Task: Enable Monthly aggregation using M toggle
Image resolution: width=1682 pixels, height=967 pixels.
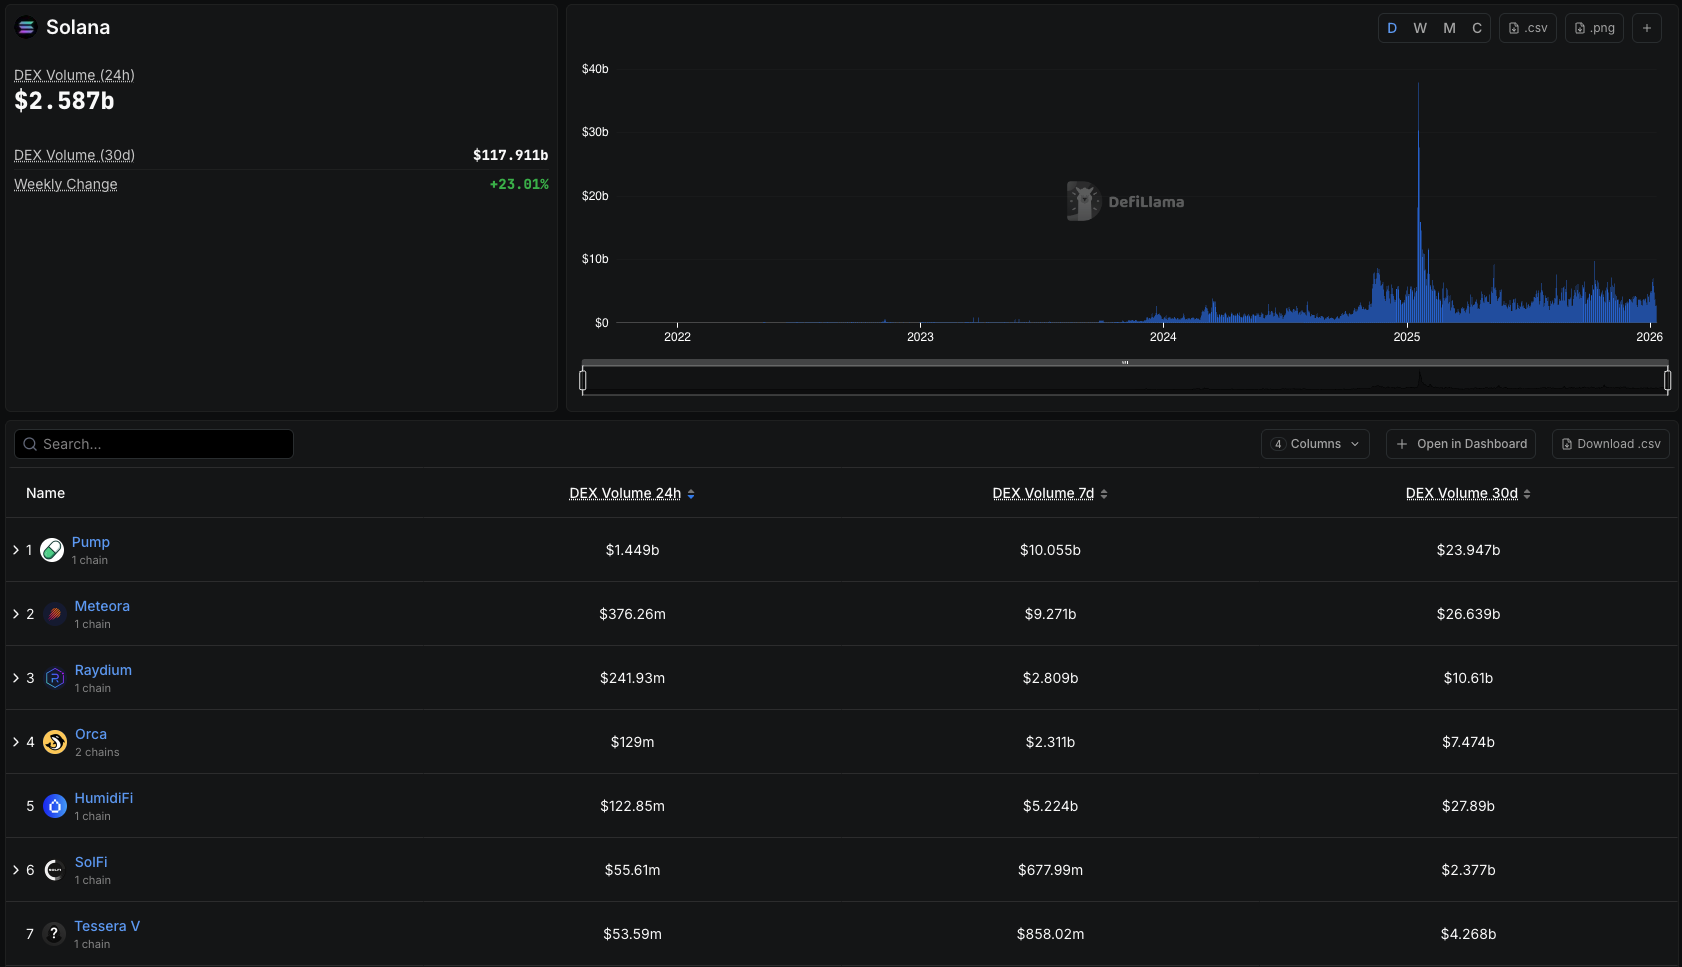Action: coord(1448,27)
